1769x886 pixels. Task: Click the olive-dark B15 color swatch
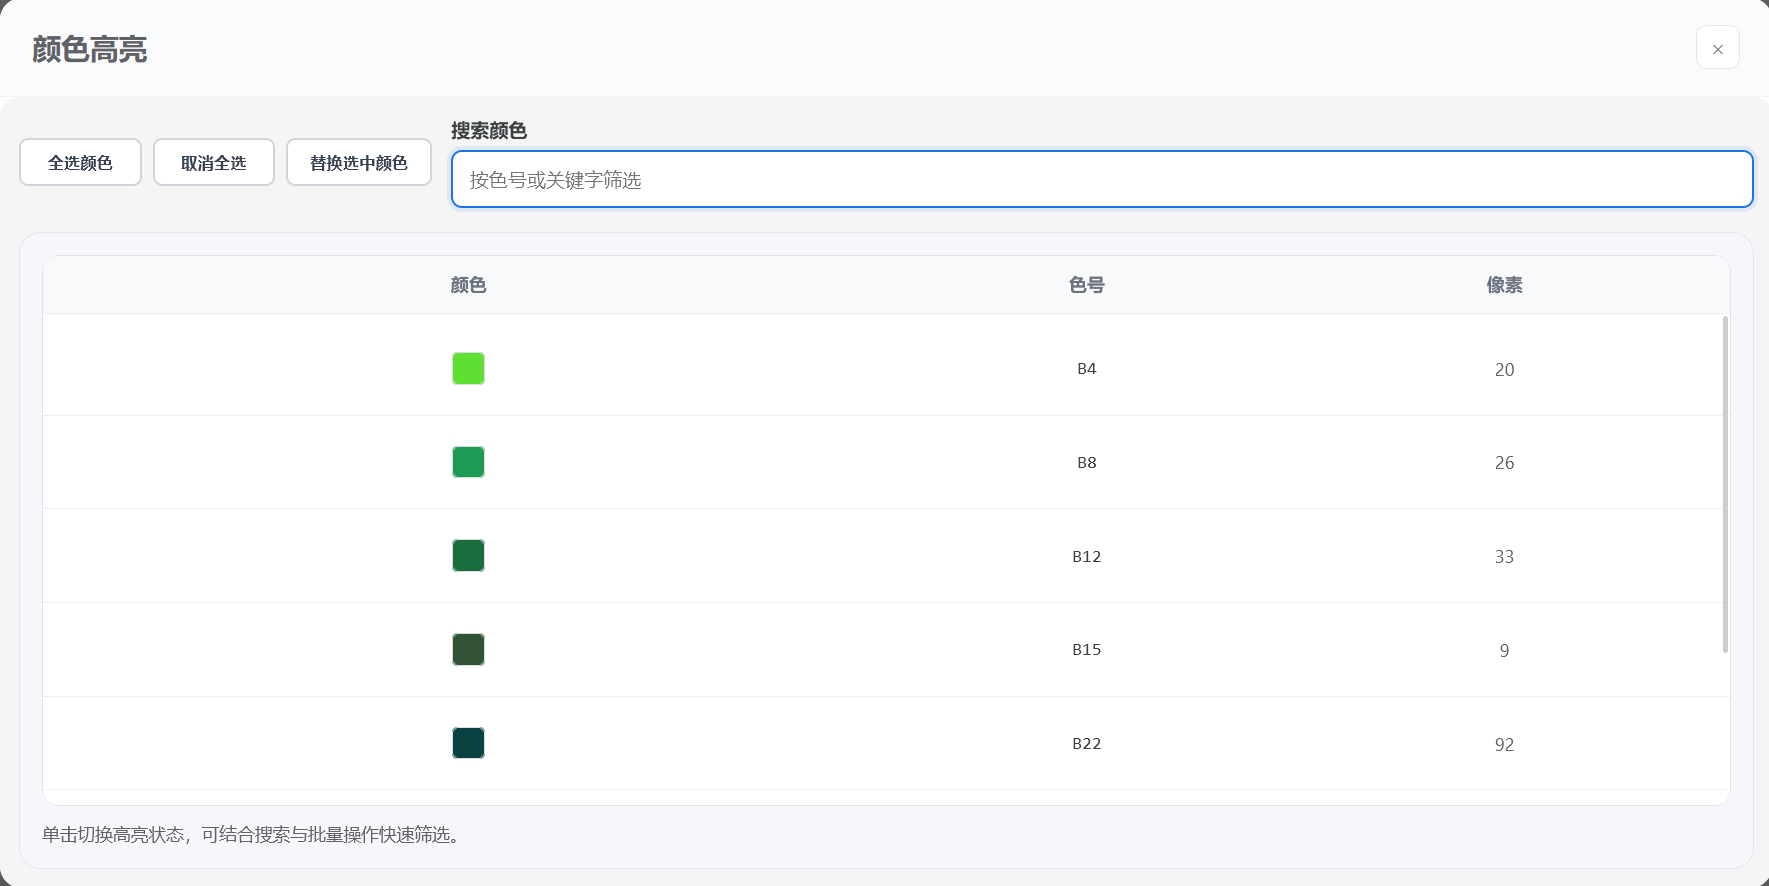[x=468, y=650]
